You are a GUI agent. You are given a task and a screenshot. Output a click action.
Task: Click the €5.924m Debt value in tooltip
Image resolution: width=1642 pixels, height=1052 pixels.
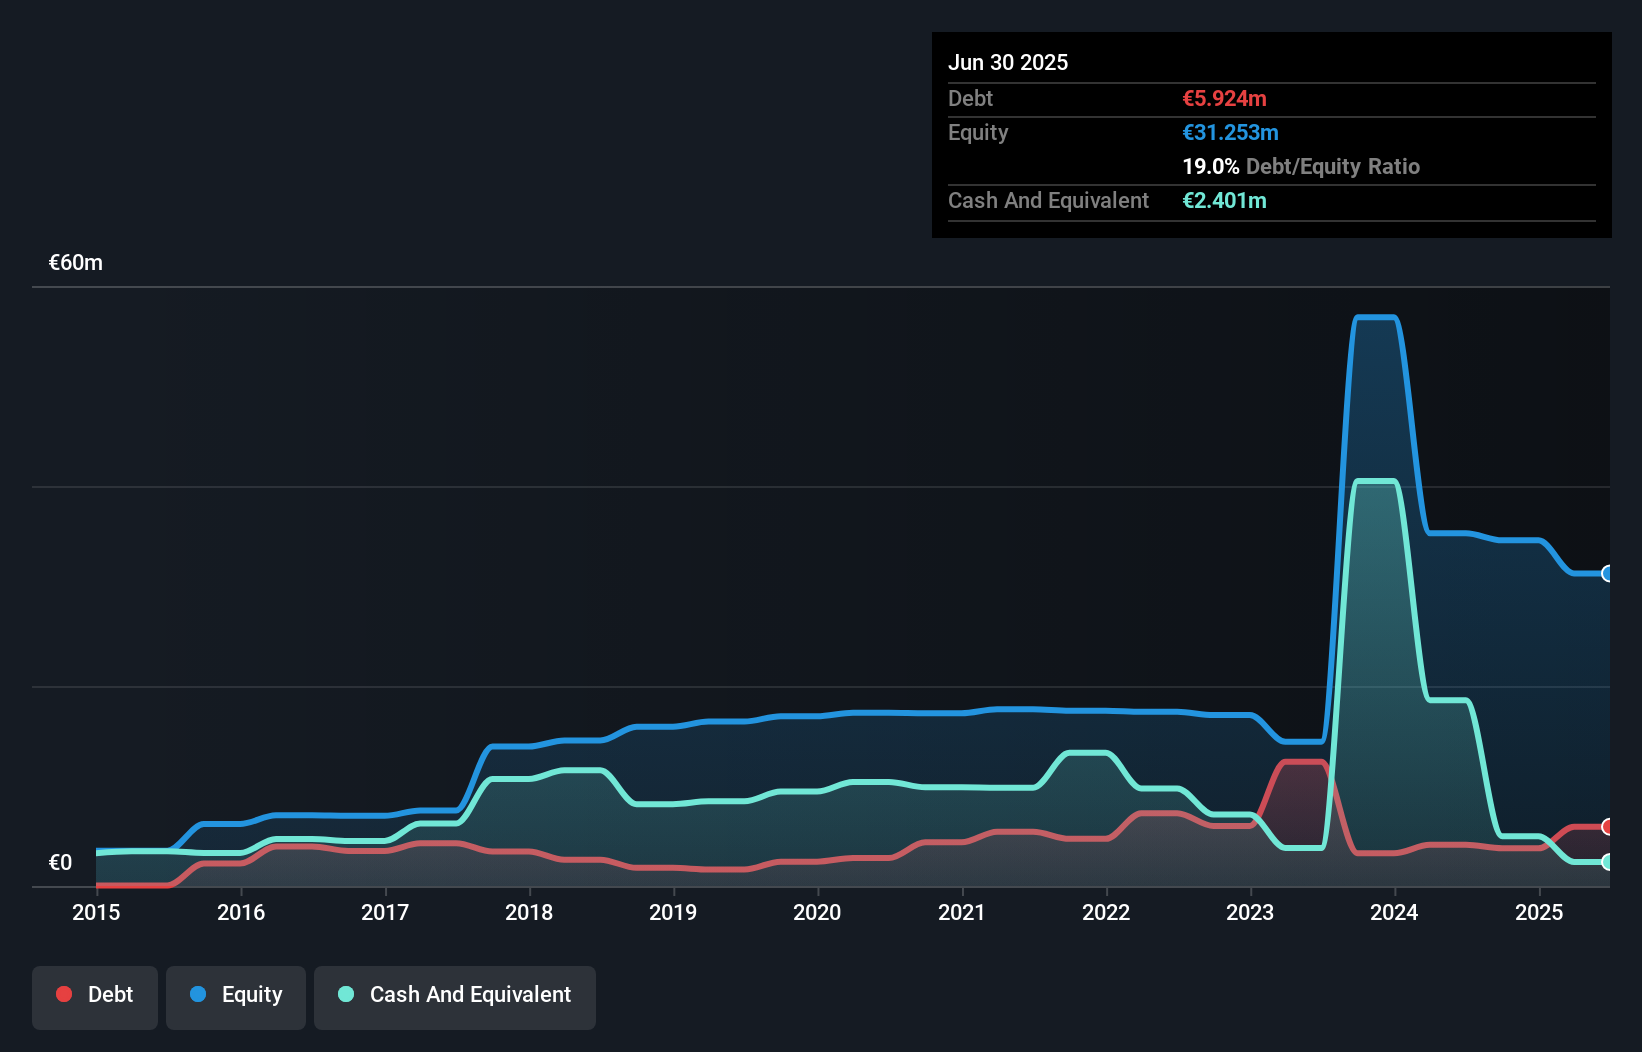click(1224, 98)
